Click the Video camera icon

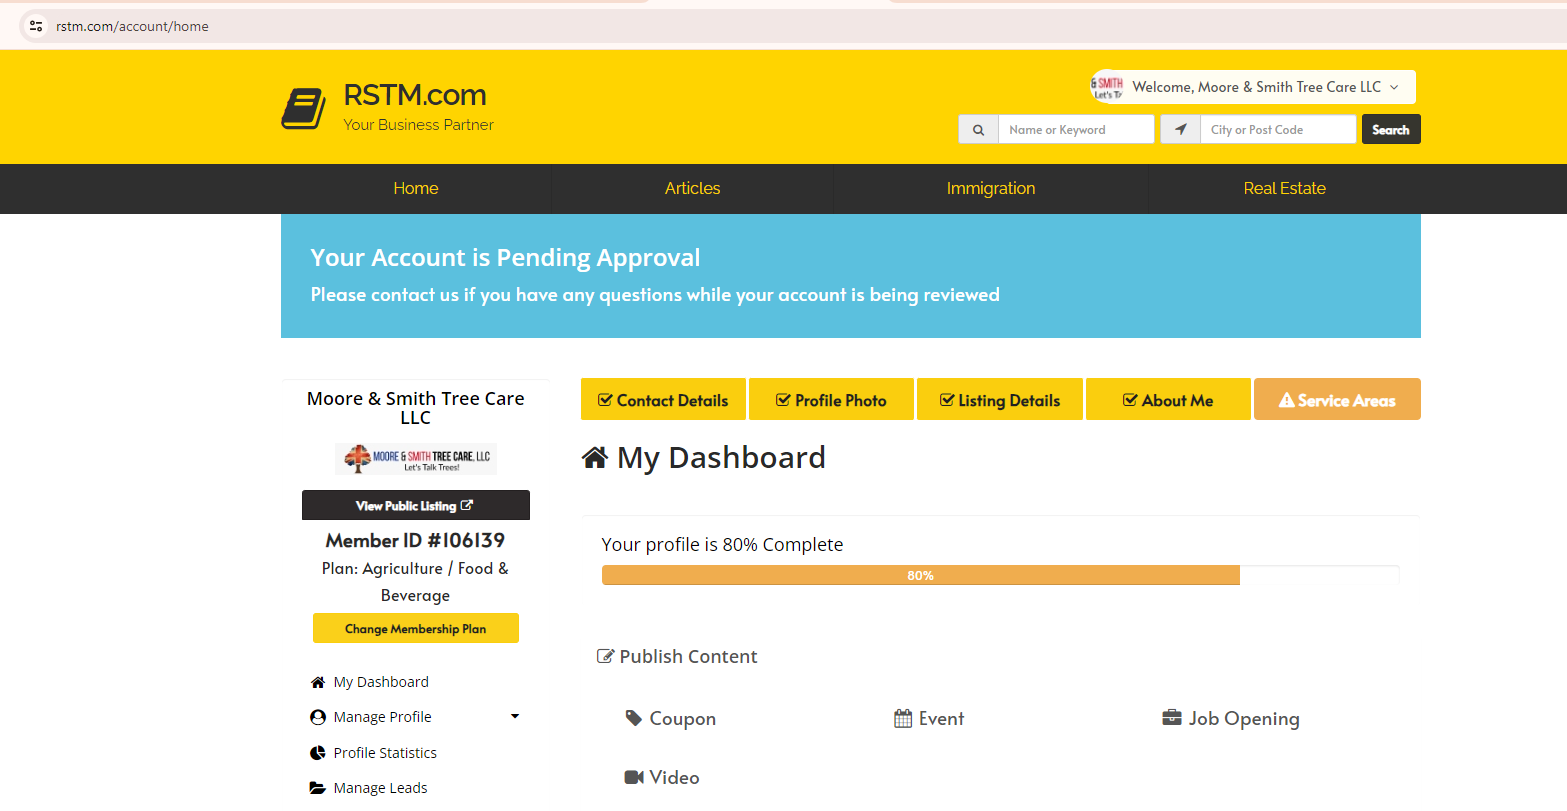pyautogui.click(x=633, y=777)
